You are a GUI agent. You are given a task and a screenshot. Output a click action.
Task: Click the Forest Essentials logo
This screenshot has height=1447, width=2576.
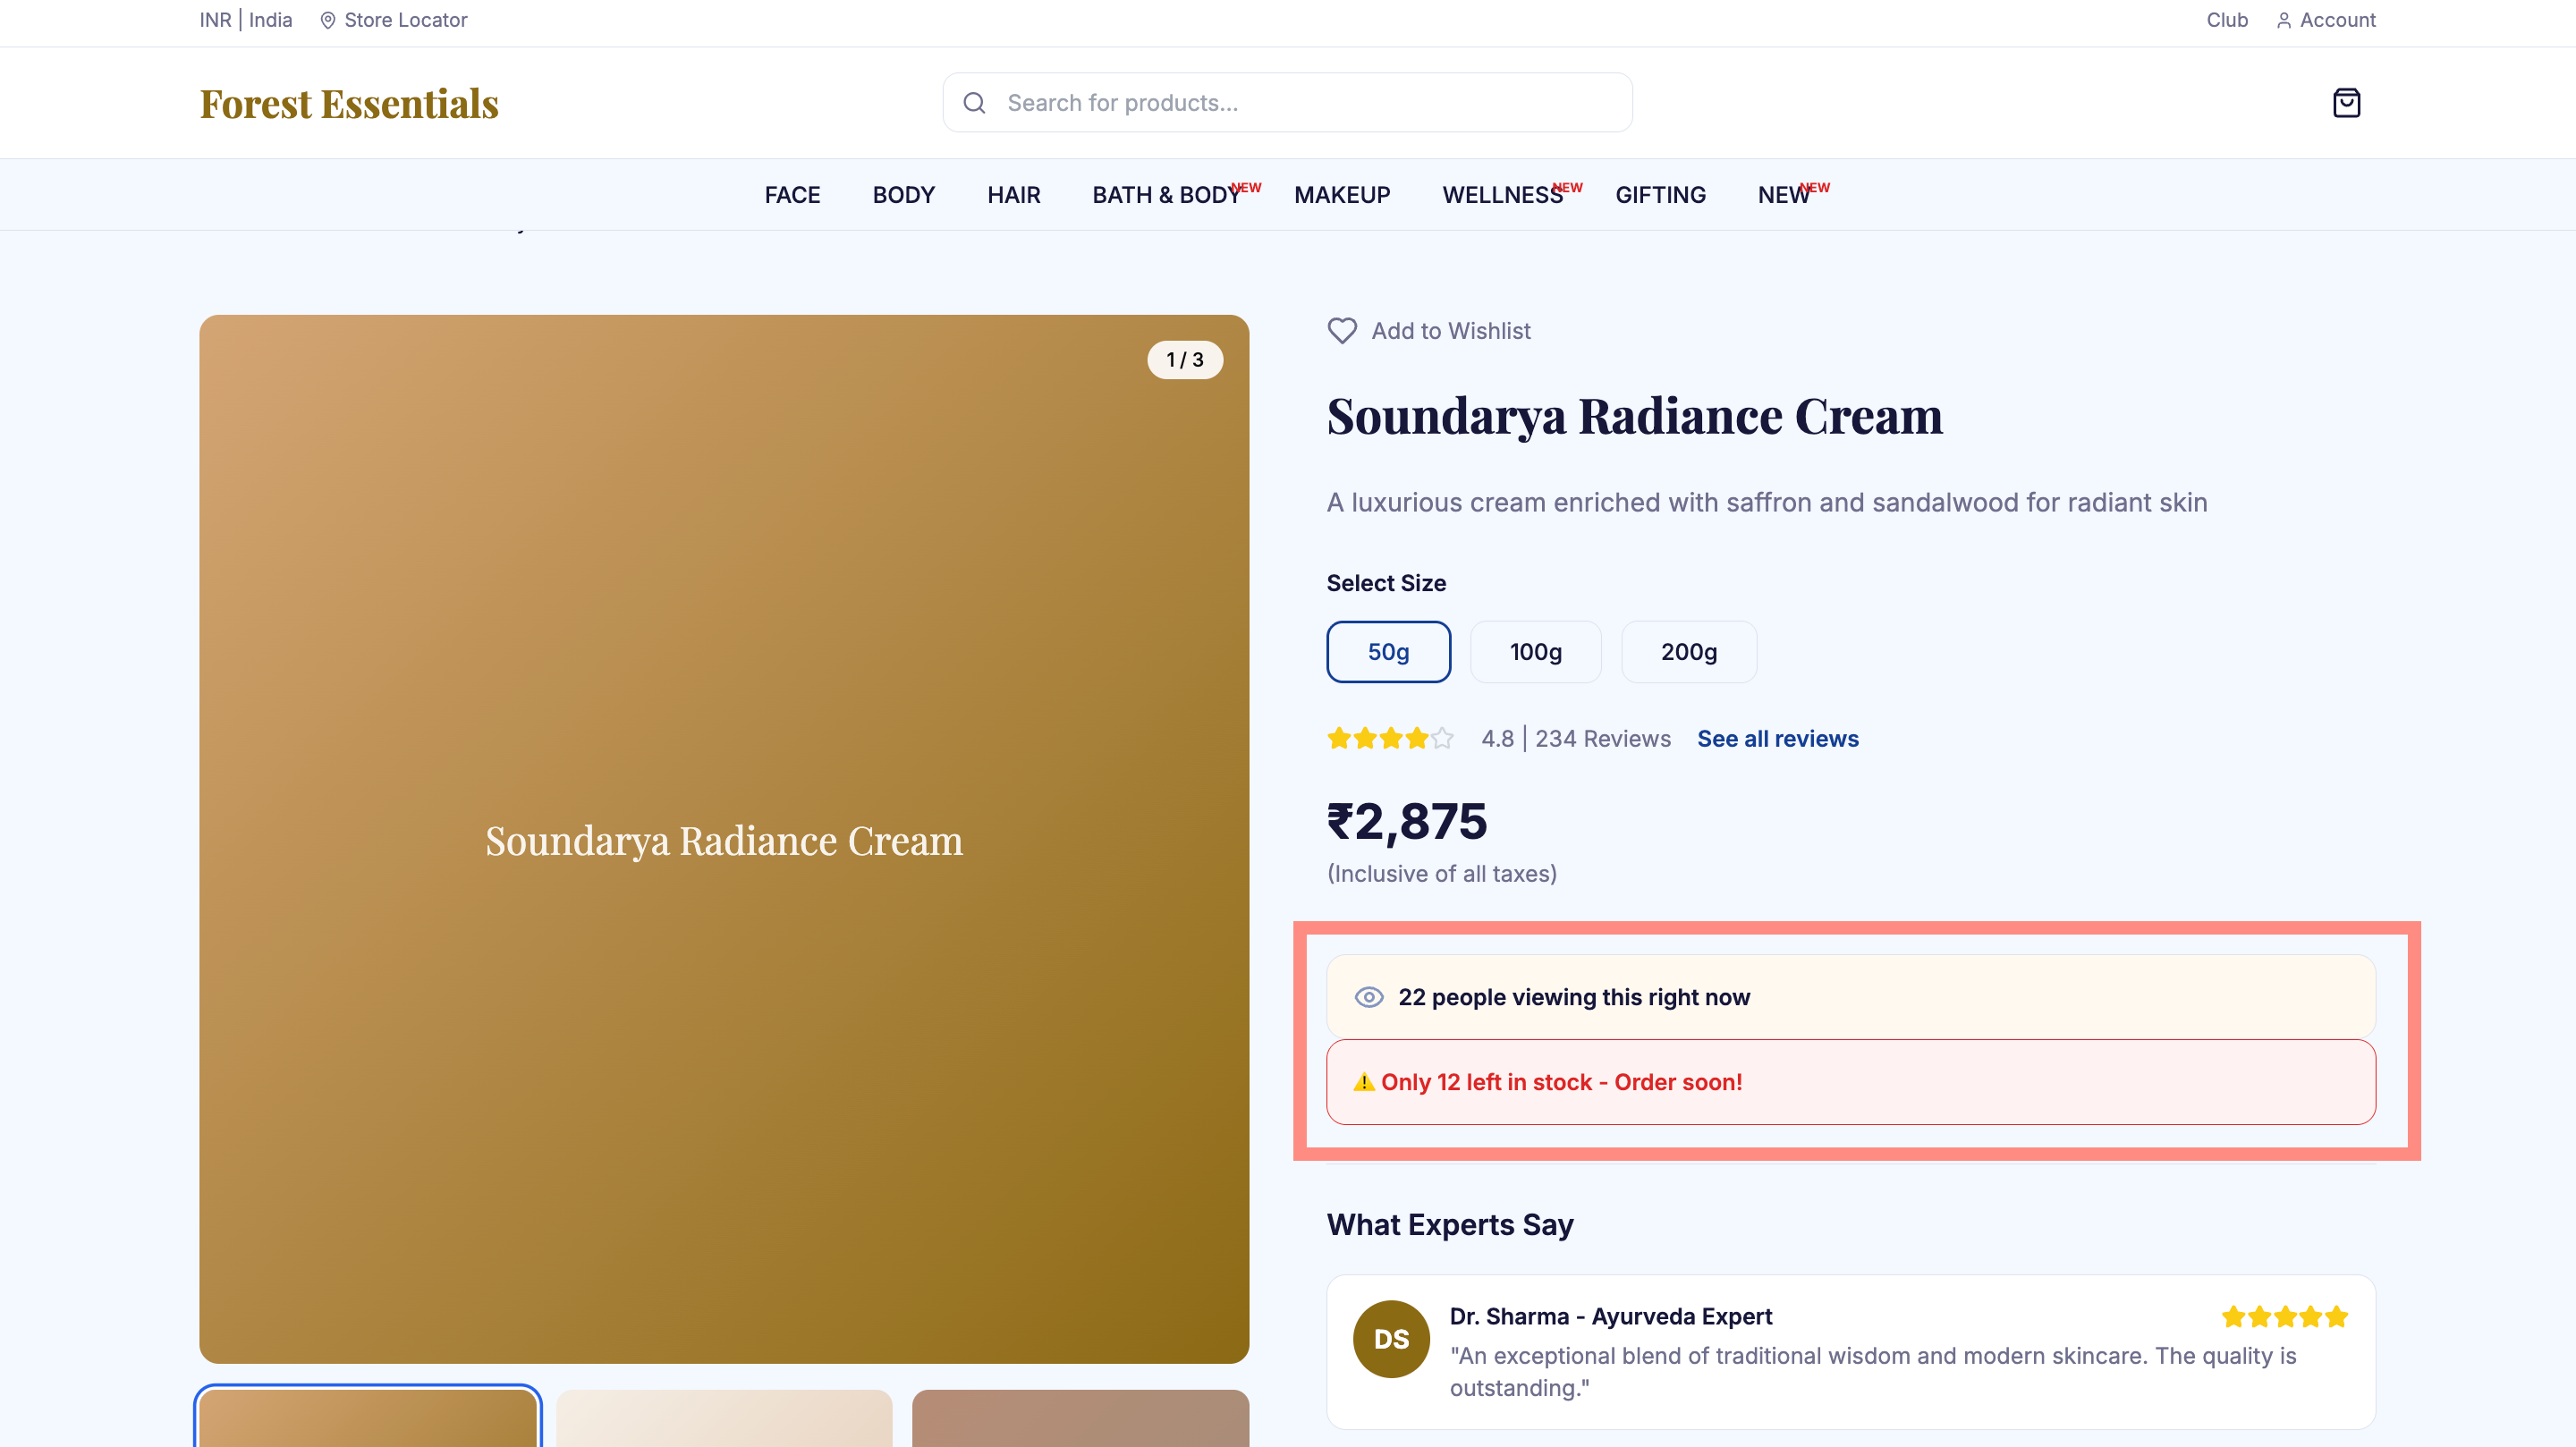point(349,103)
